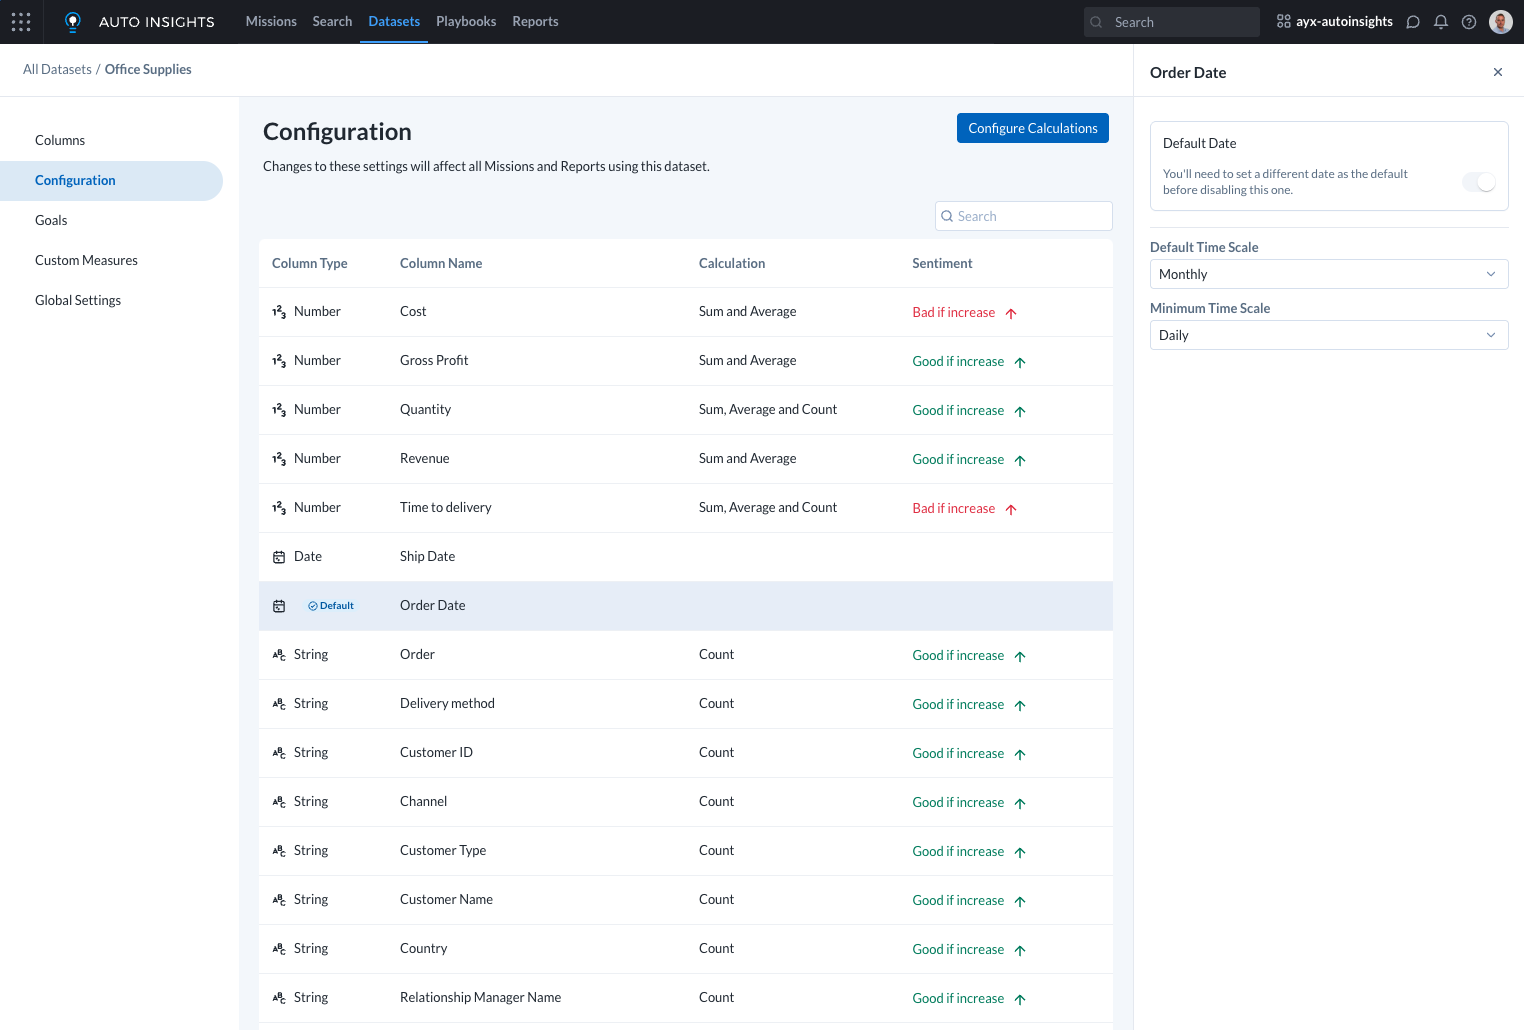1524x1030 pixels.
Task: Open the help question mark icon
Action: pos(1469,22)
